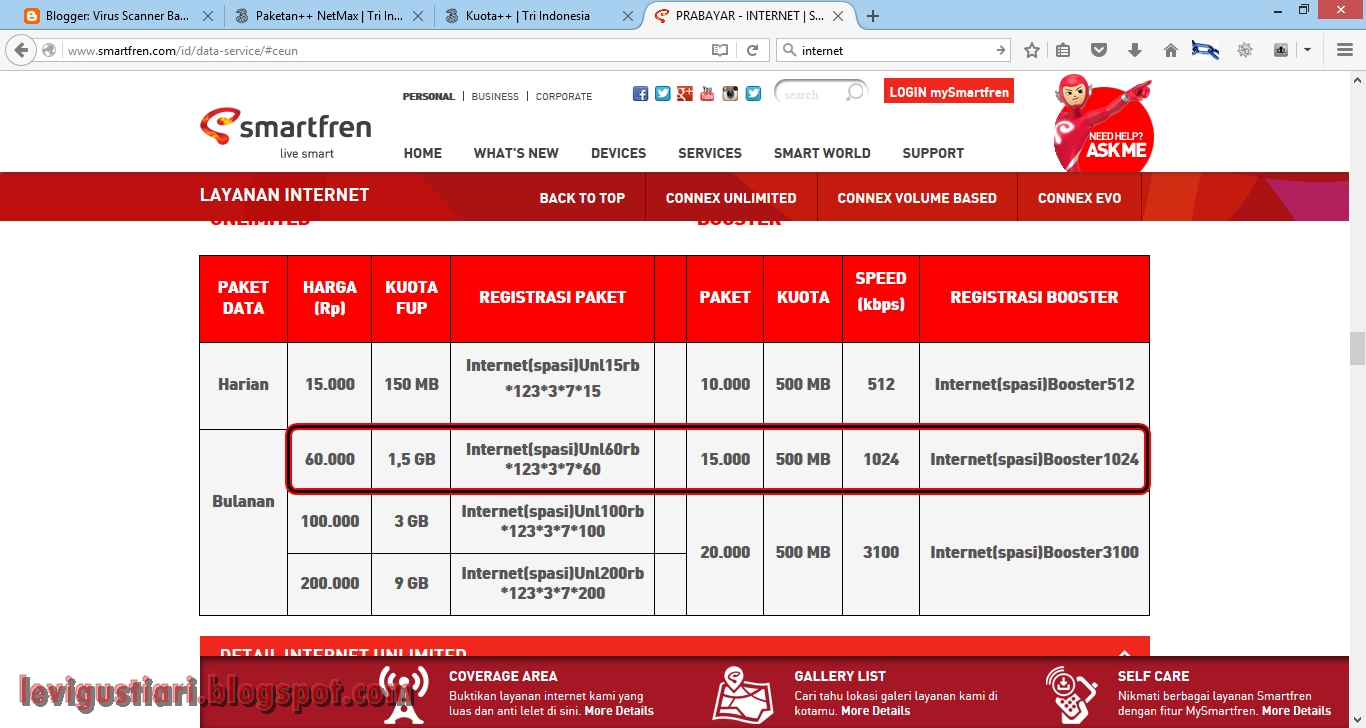Go back using the browser back arrow
Screen dimensions: 1366x728
(x=22, y=50)
